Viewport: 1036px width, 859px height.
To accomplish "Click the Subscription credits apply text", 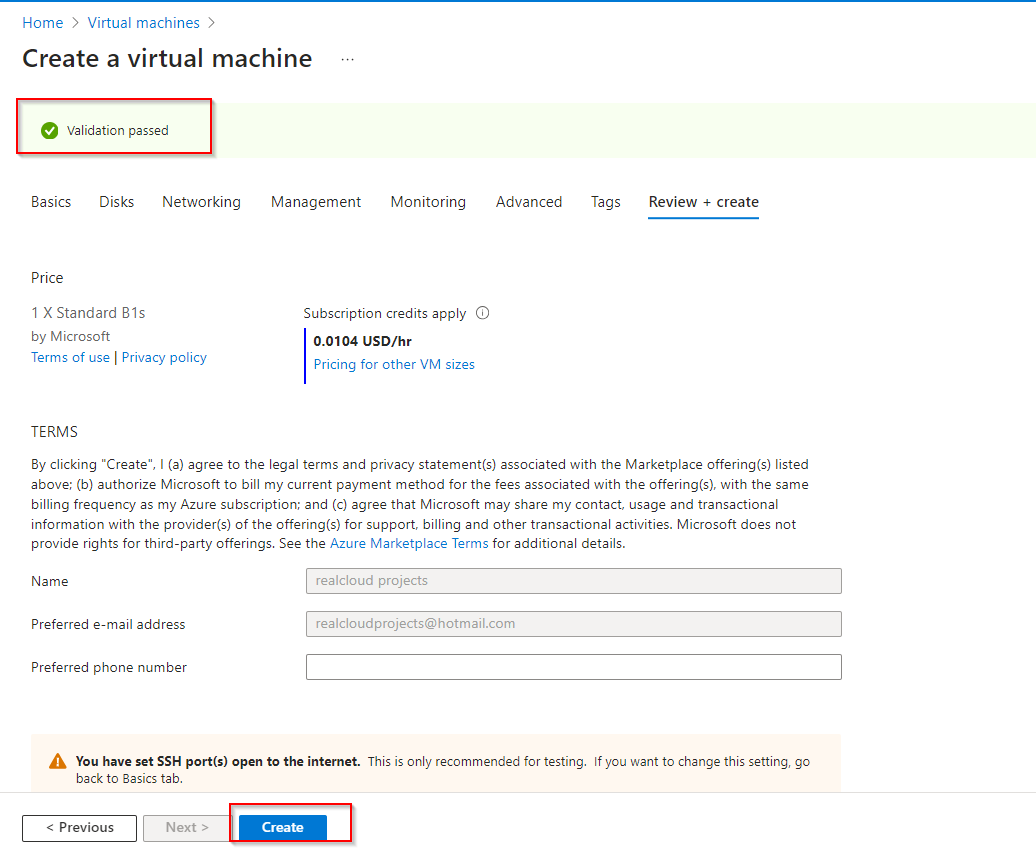I will coord(385,313).
